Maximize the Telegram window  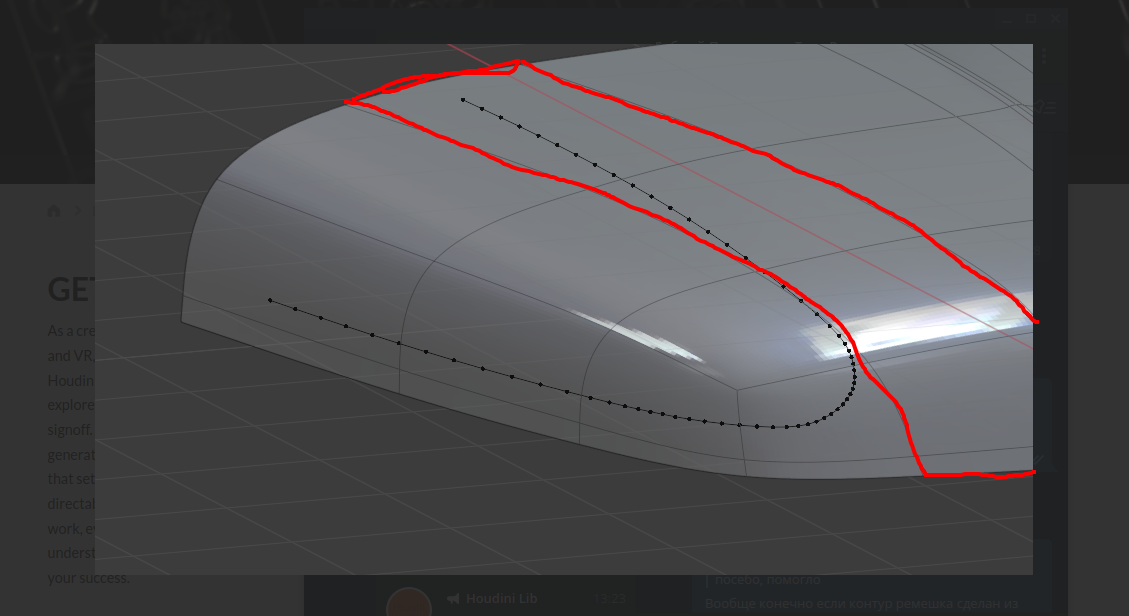[1031, 19]
